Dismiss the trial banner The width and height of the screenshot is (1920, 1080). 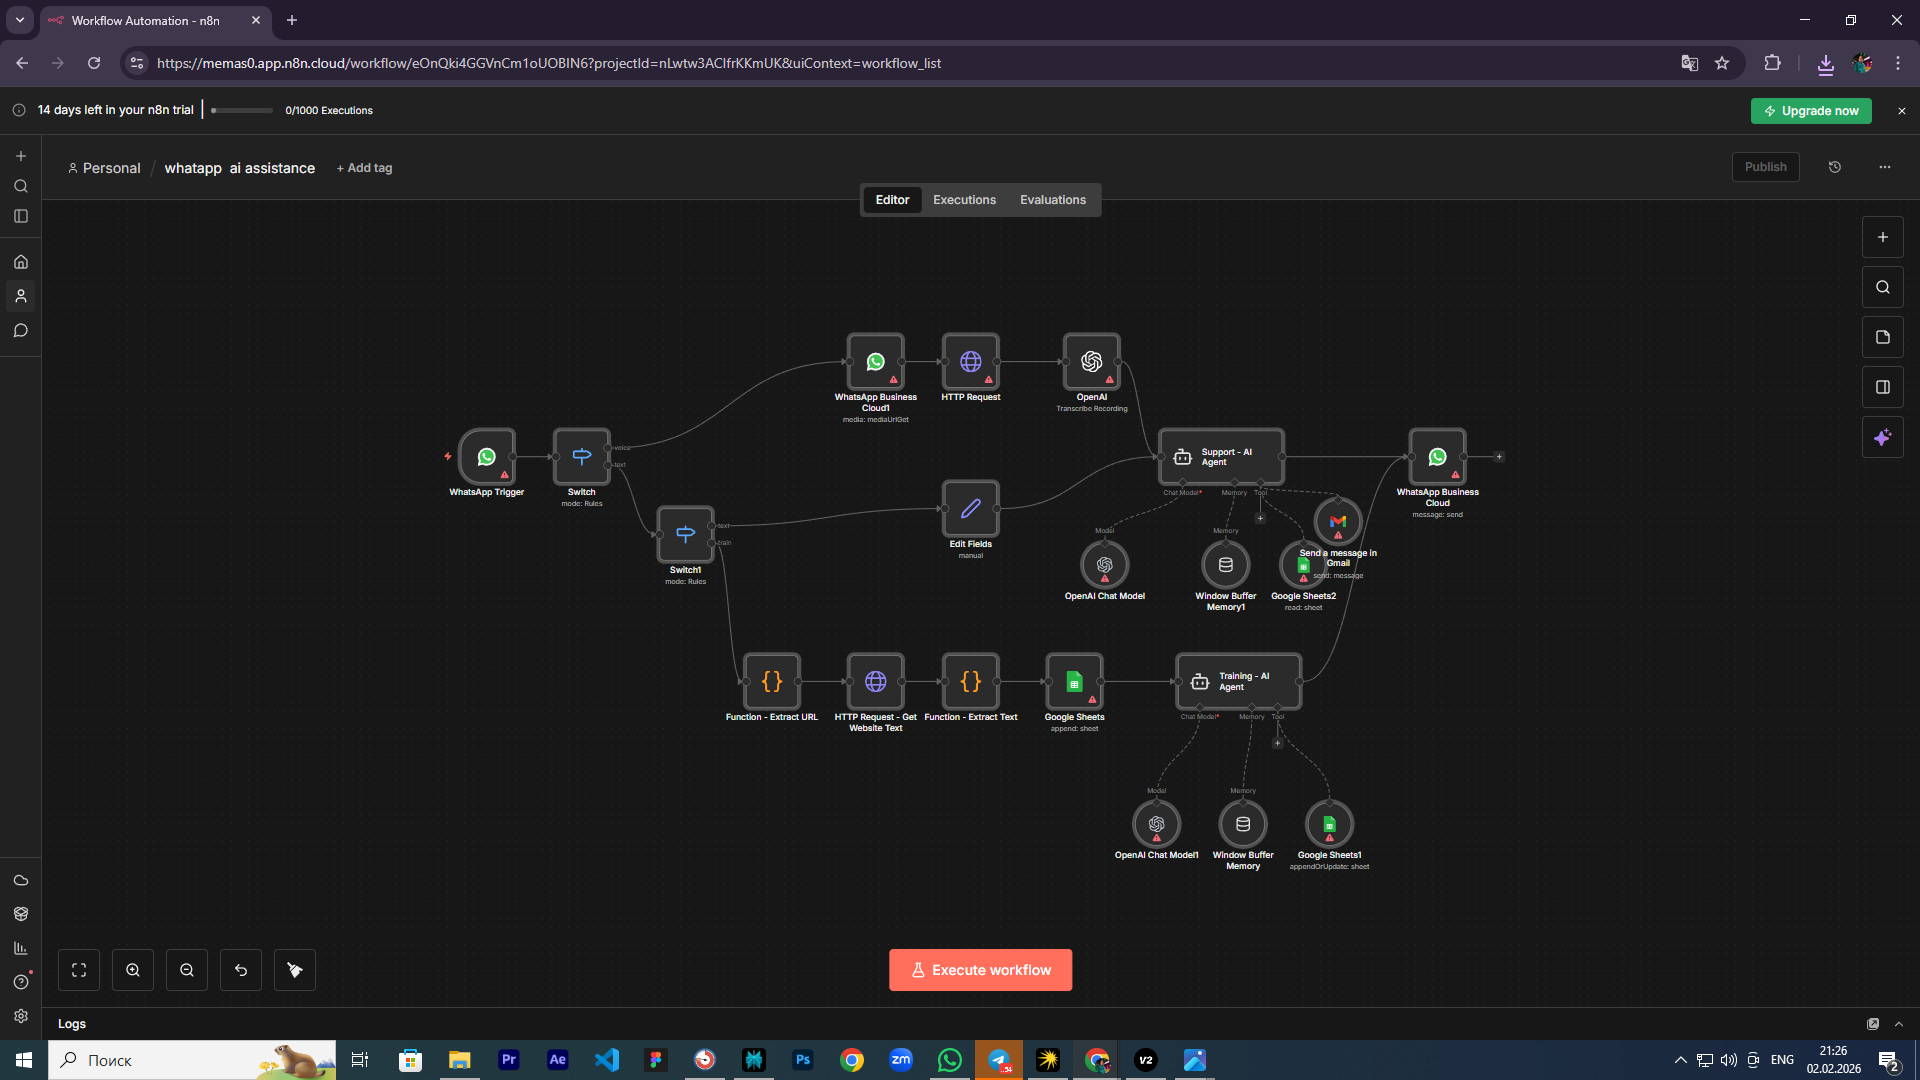(x=1902, y=111)
